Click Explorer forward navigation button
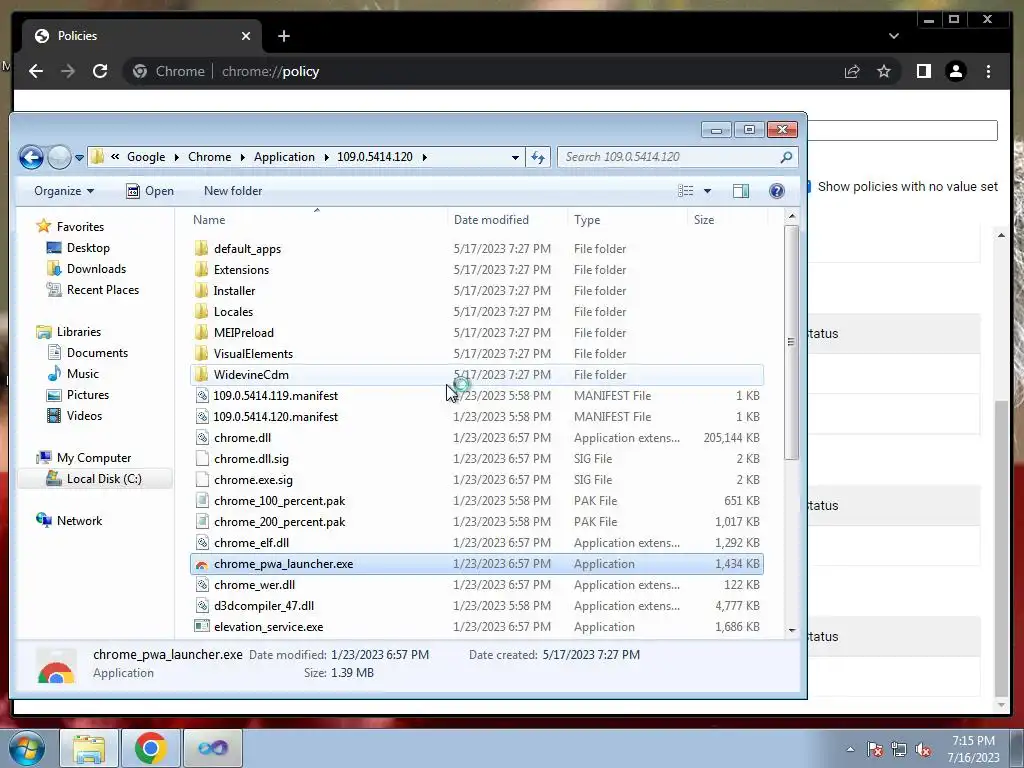 click(59, 157)
